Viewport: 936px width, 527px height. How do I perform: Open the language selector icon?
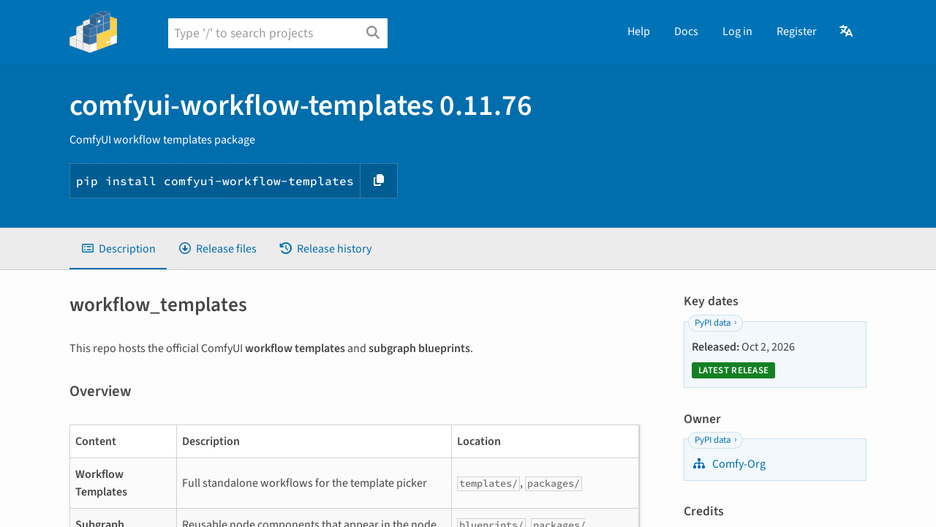click(846, 31)
